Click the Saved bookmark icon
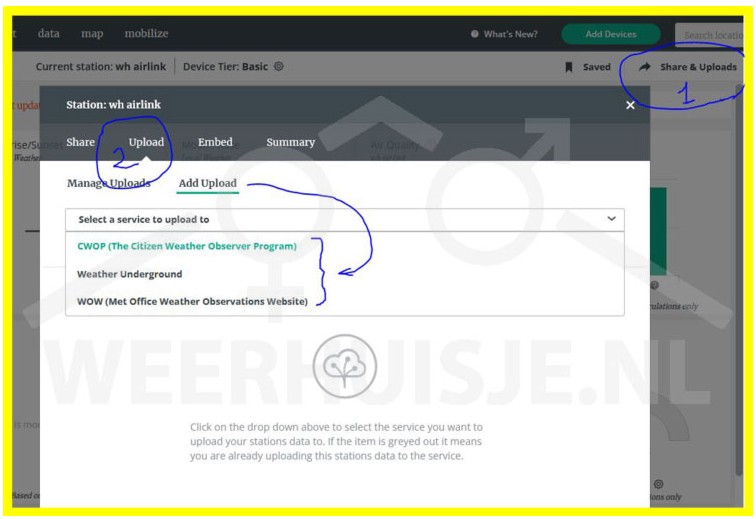 (x=569, y=67)
